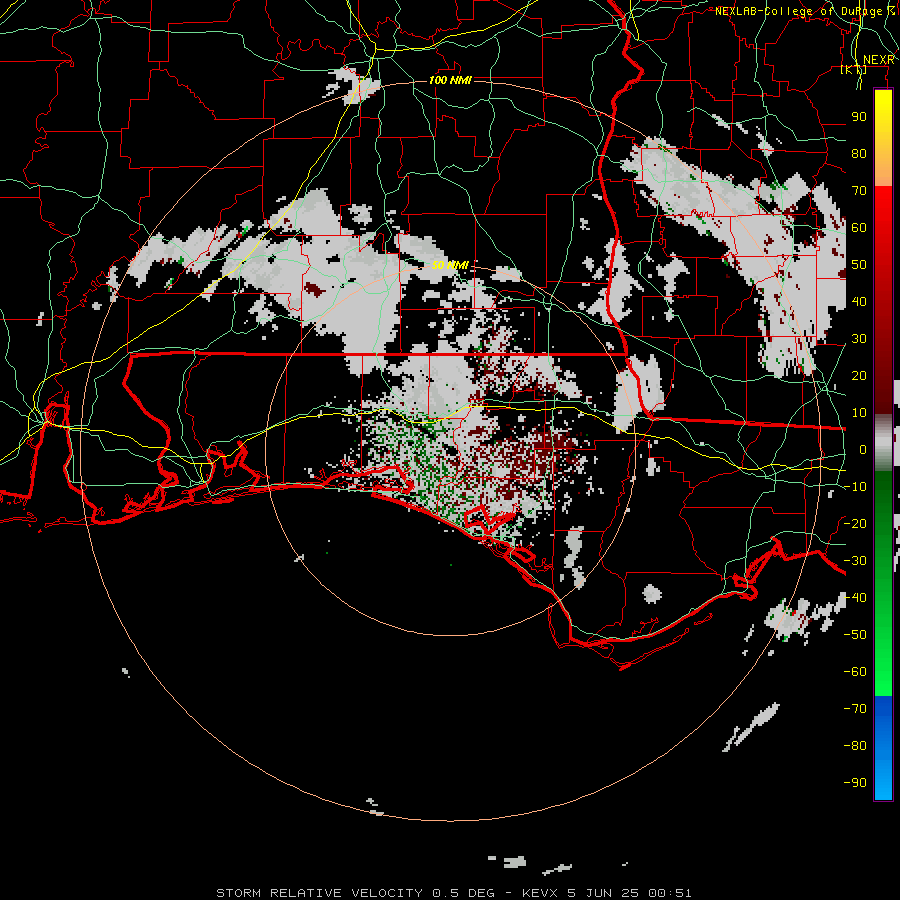Click the -90 value on velocity scale
The width and height of the screenshot is (900, 900).
point(855,782)
